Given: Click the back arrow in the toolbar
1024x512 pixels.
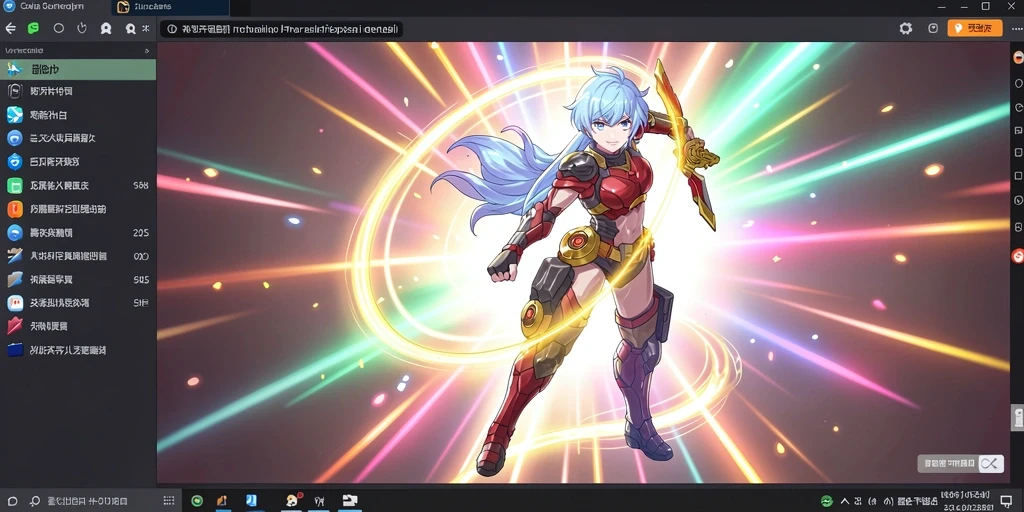Looking at the screenshot, I should pyautogui.click(x=10, y=29).
